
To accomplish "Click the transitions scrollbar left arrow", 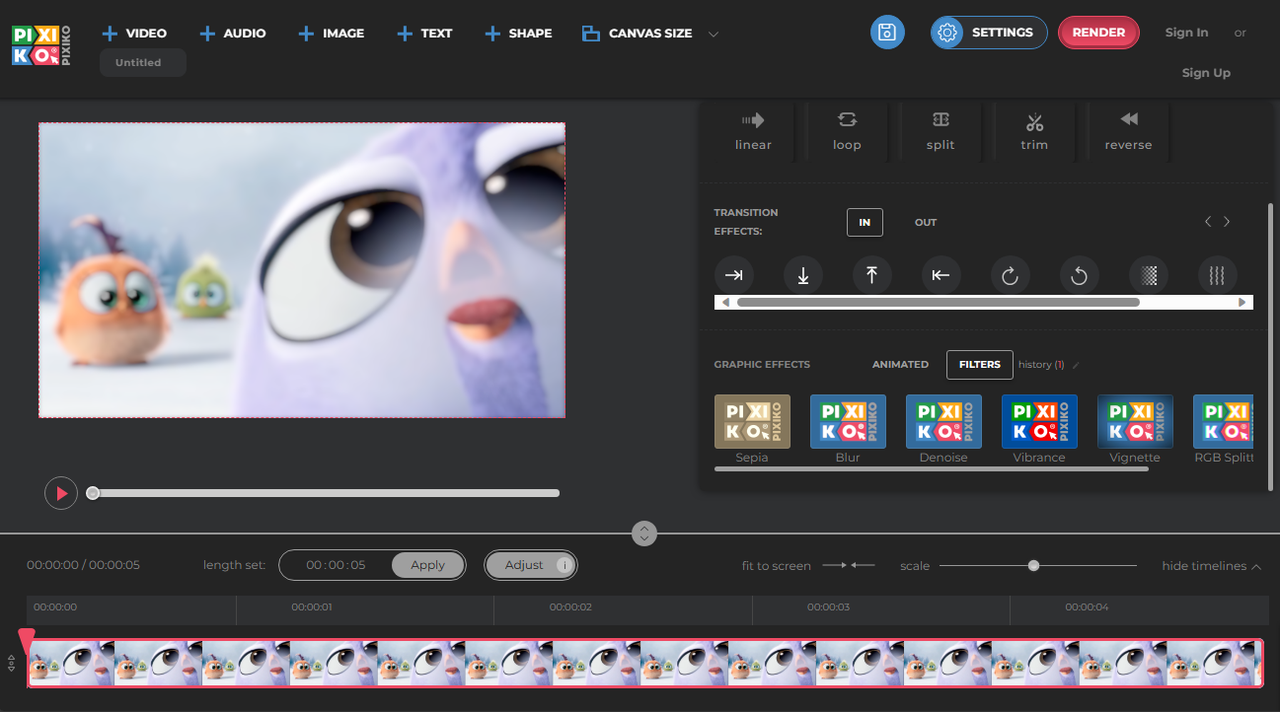I will coord(725,302).
